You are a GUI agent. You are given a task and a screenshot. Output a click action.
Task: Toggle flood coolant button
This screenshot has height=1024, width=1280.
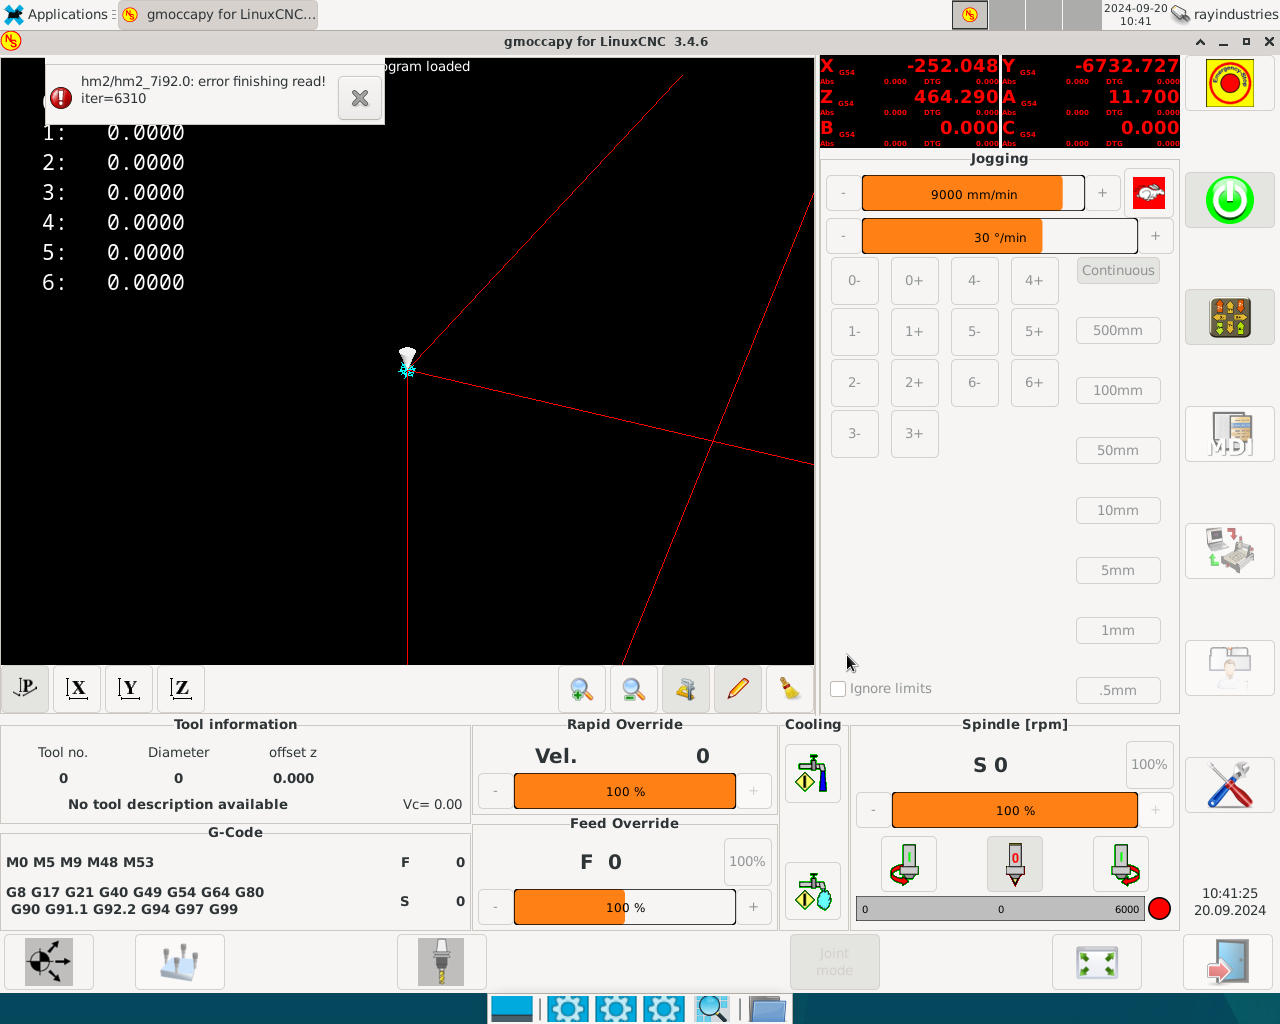click(813, 774)
